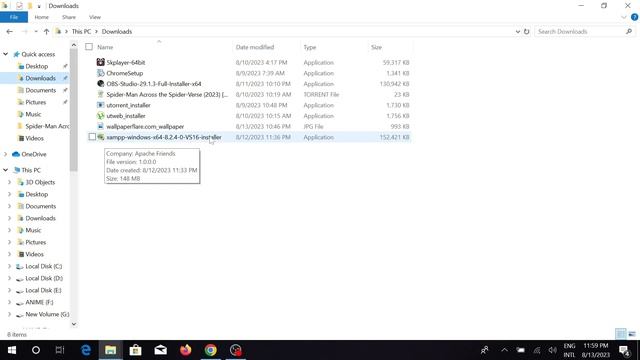
Task: Expand the ribbon chevron
Action: [x=624, y=17]
